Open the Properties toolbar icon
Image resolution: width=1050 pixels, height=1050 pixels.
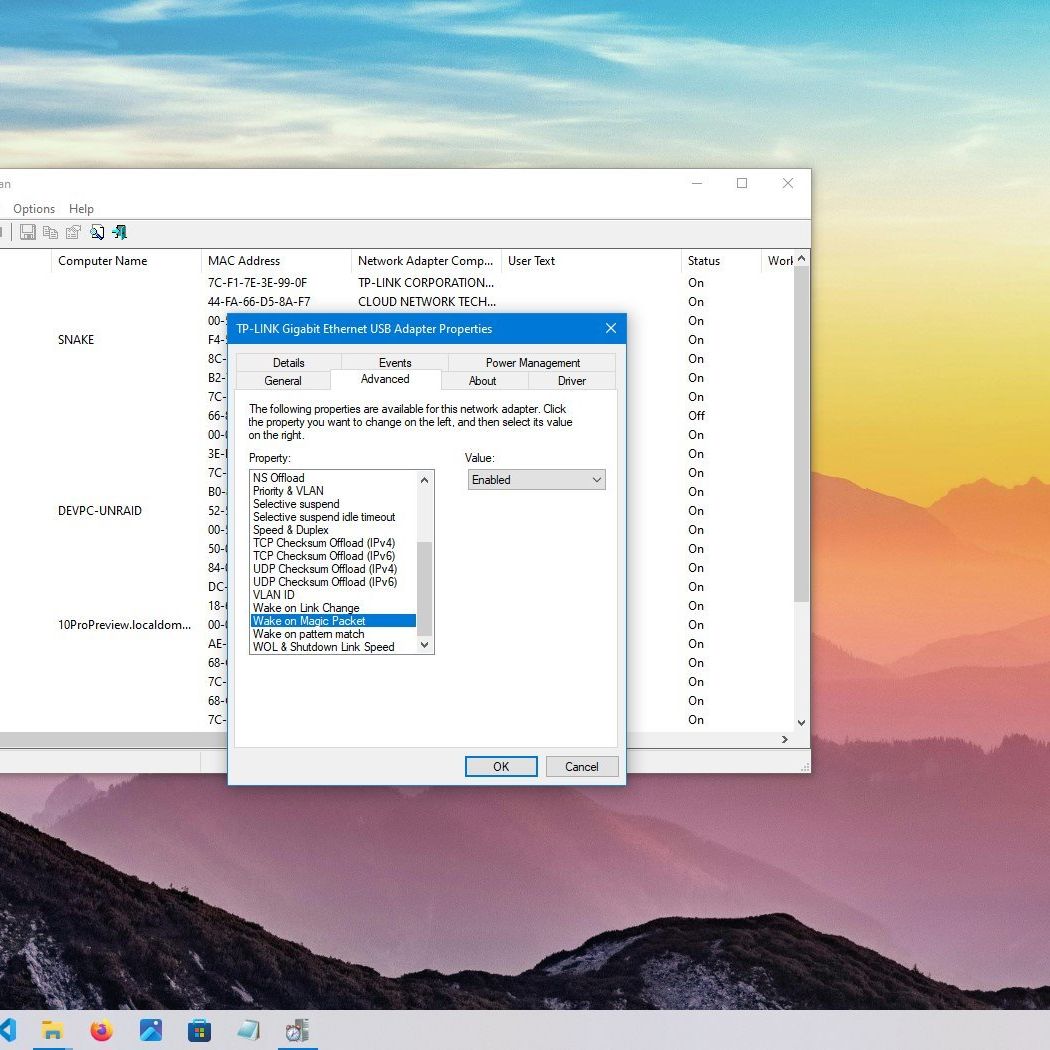coord(73,233)
